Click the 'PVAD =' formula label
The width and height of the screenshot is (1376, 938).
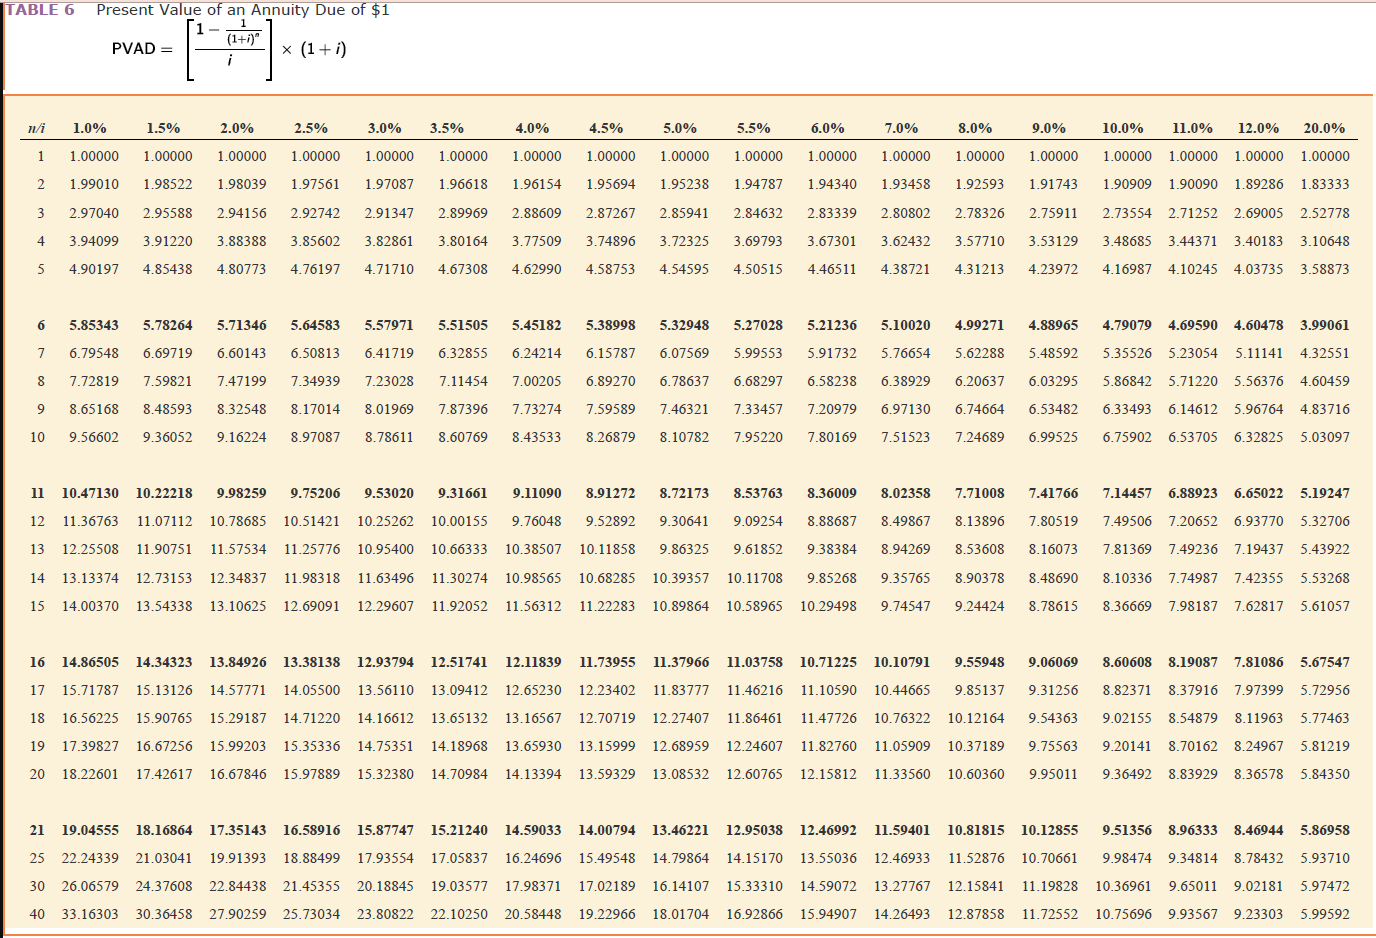[x=142, y=49]
